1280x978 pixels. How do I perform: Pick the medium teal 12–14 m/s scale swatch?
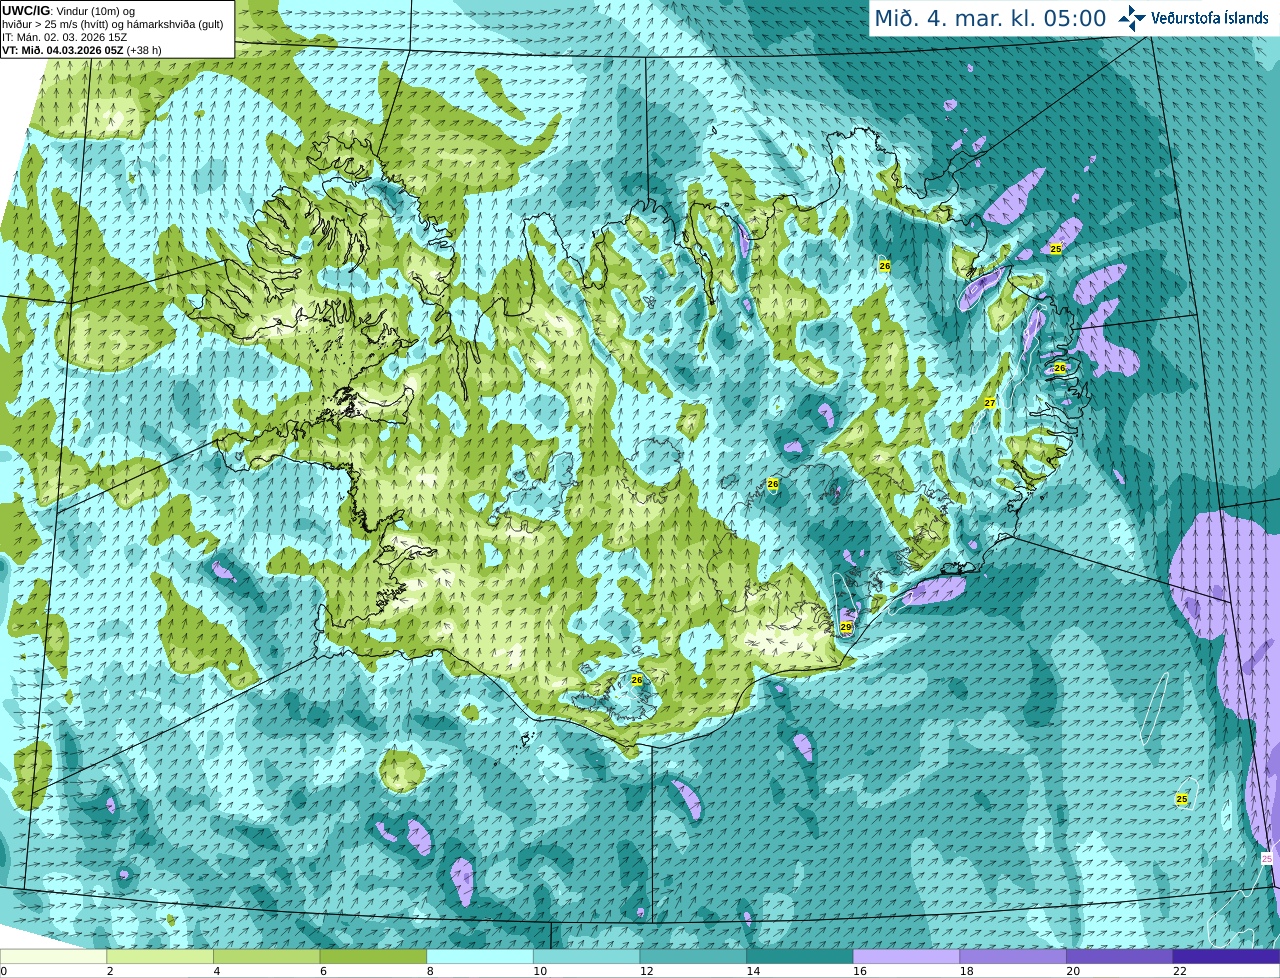[693, 957]
